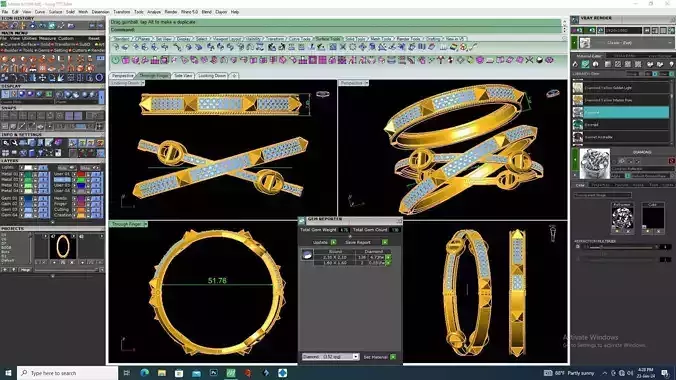Toggle the checkbox beside Refraction Multiplier slider
The image size is (676, 380).
[x=578, y=247]
